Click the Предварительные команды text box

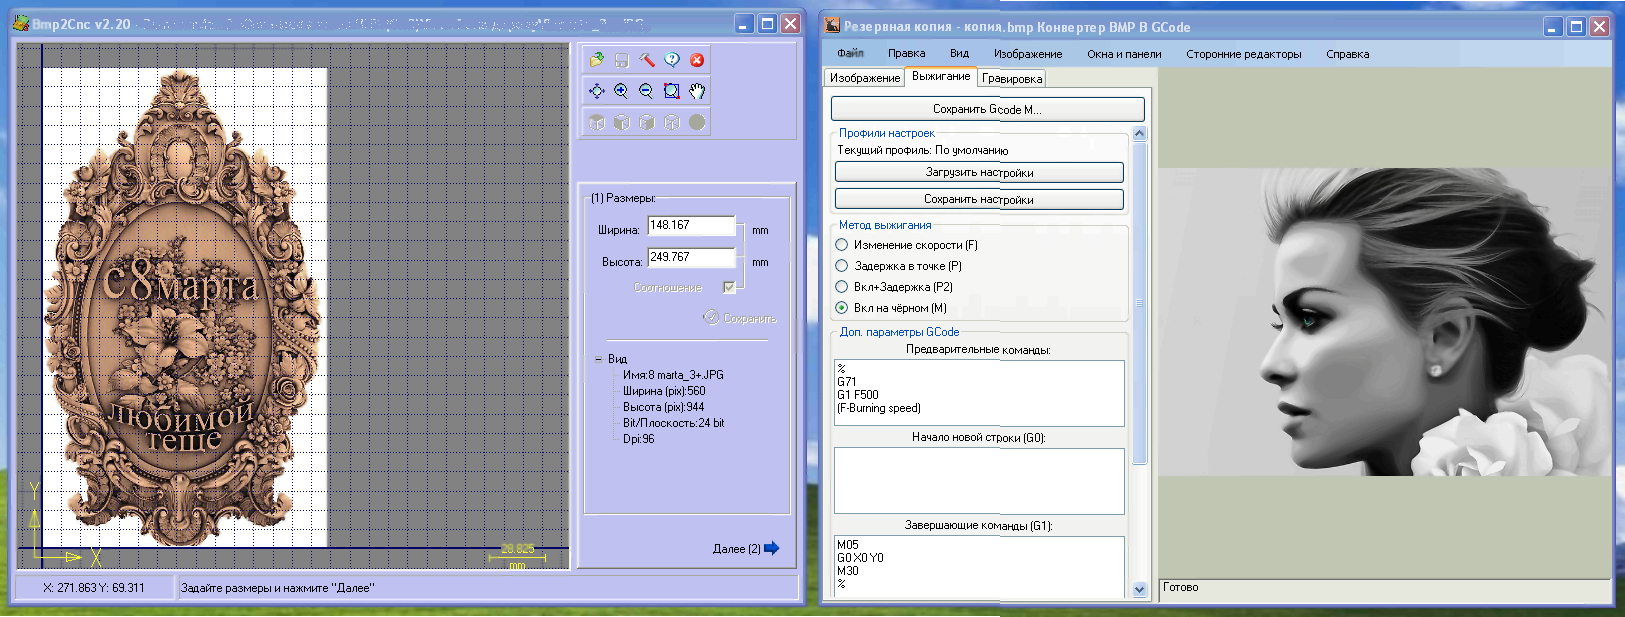[979, 393]
